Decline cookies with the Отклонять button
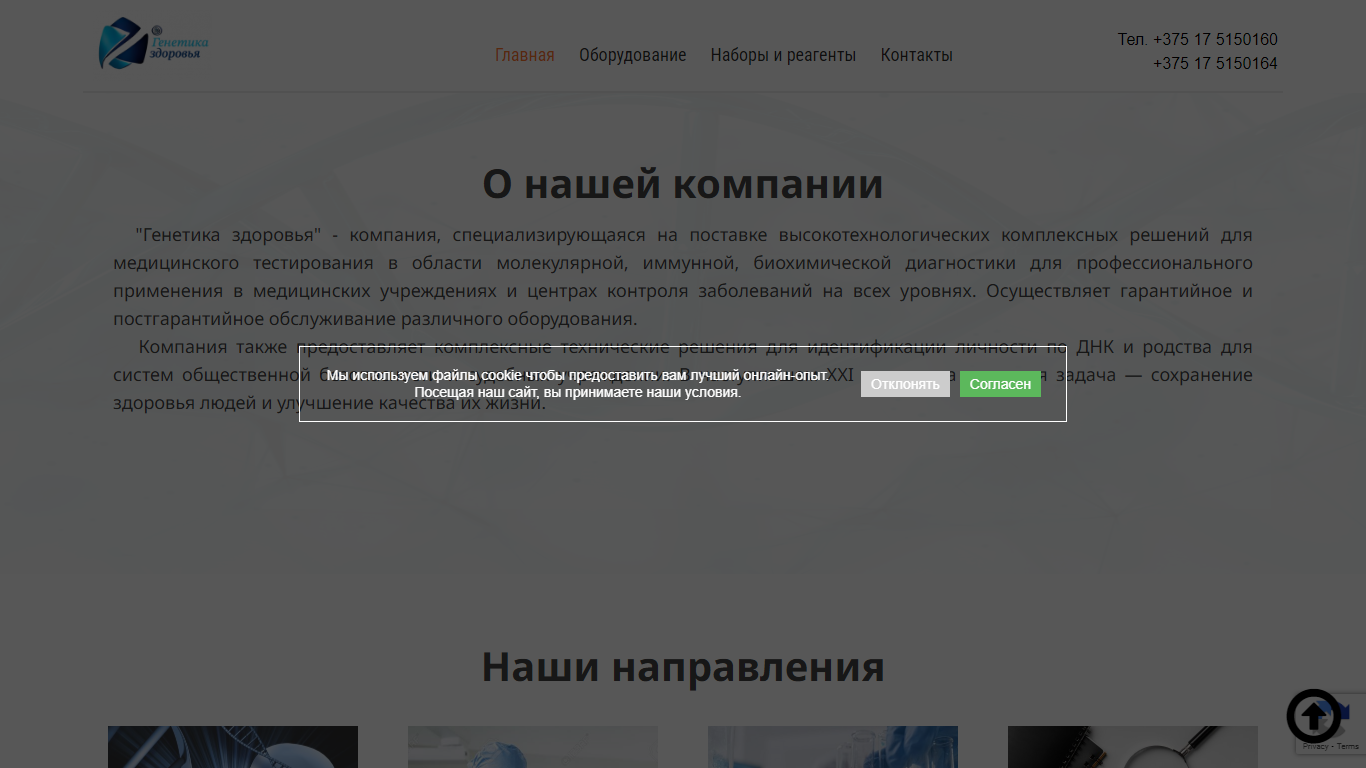Image resolution: width=1366 pixels, height=768 pixels. pos(905,384)
